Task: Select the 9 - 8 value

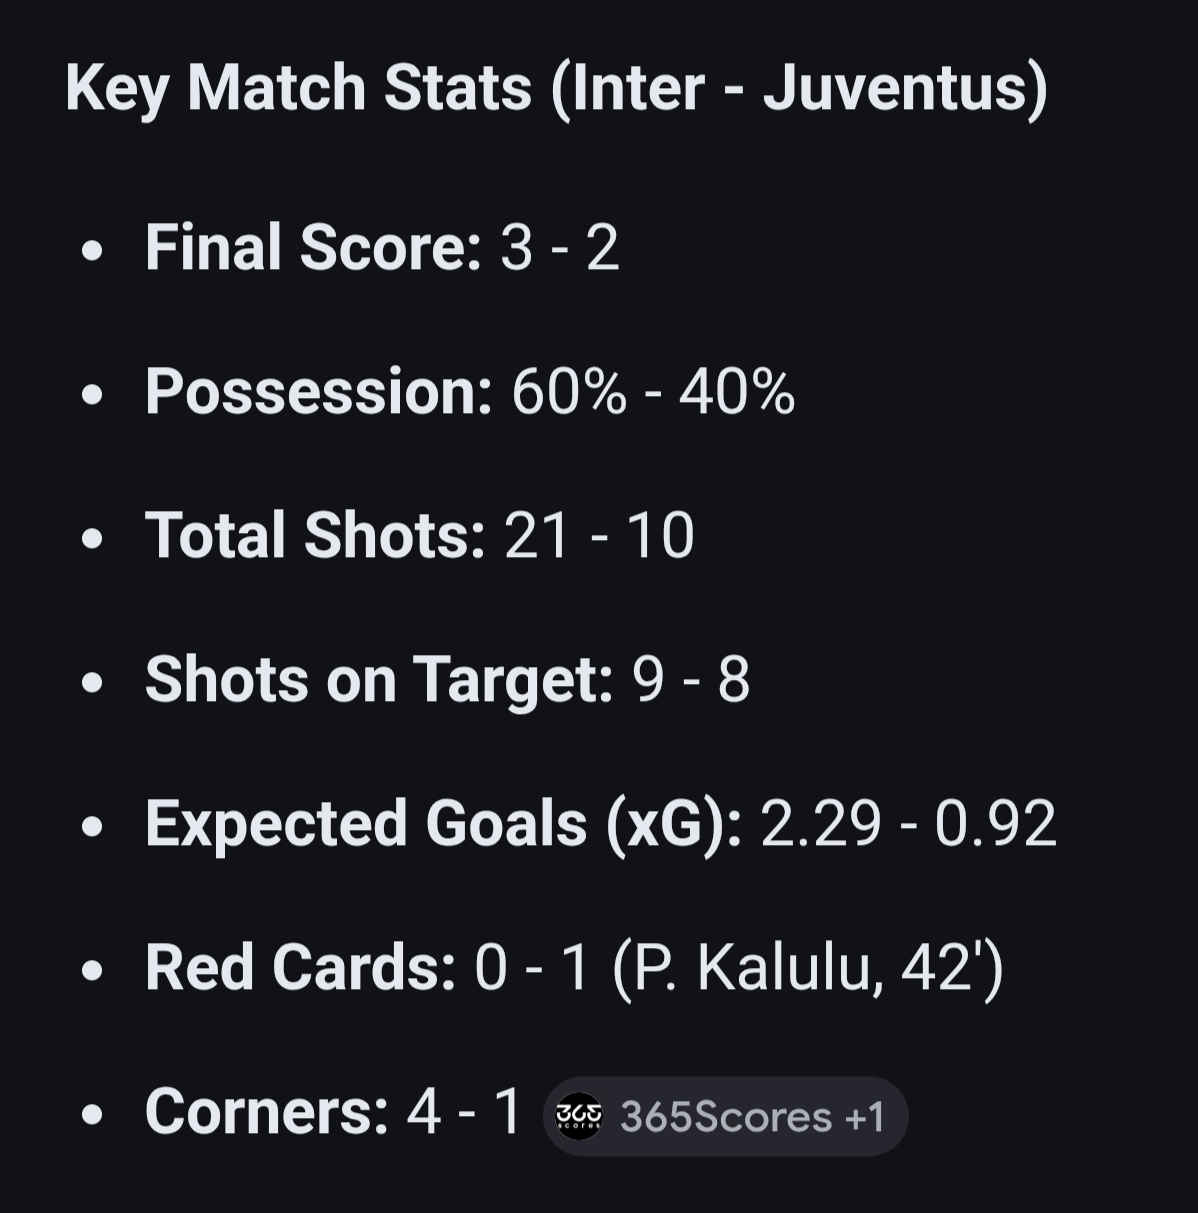Action: pyautogui.click(x=691, y=680)
